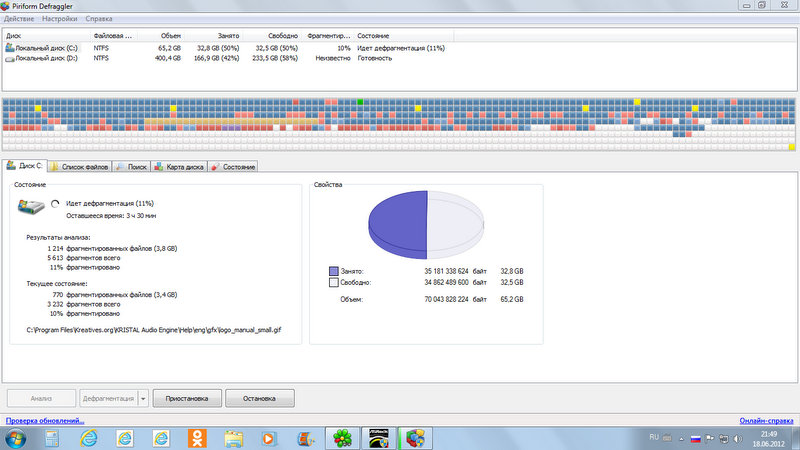Click the Show desktop strip at taskbar end
800x450 pixels.
(x=796, y=438)
